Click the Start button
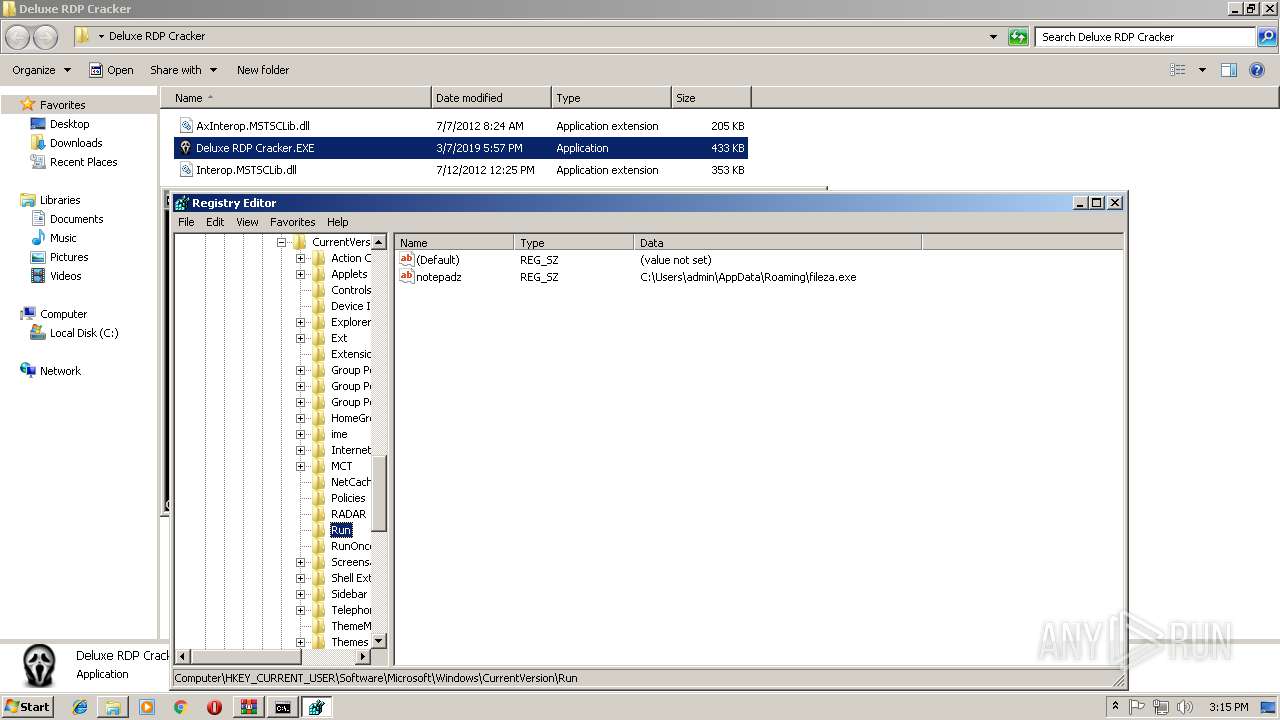Image resolution: width=1280 pixels, height=720 pixels. coord(28,707)
